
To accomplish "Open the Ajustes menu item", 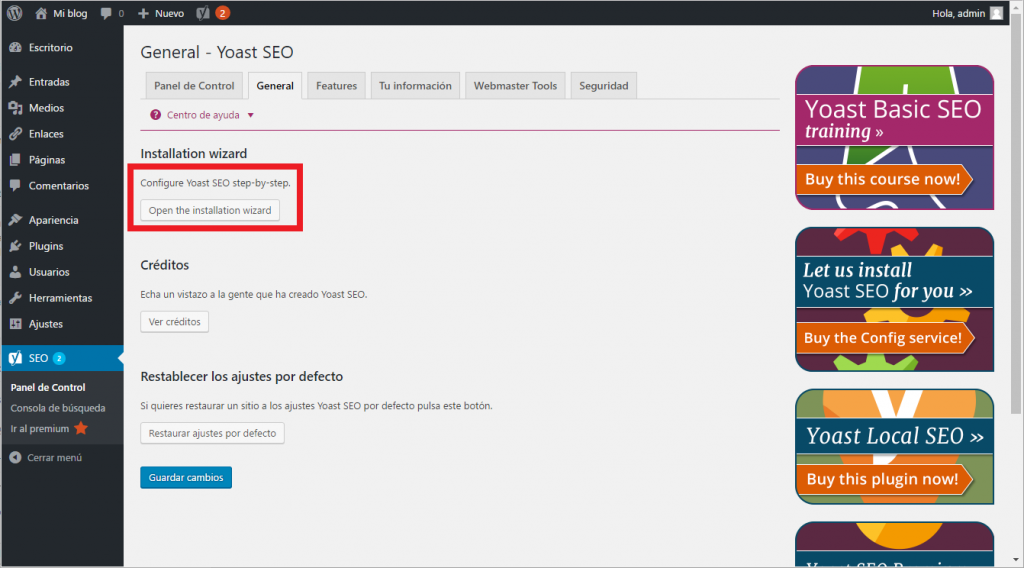I will tap(62, 324).
